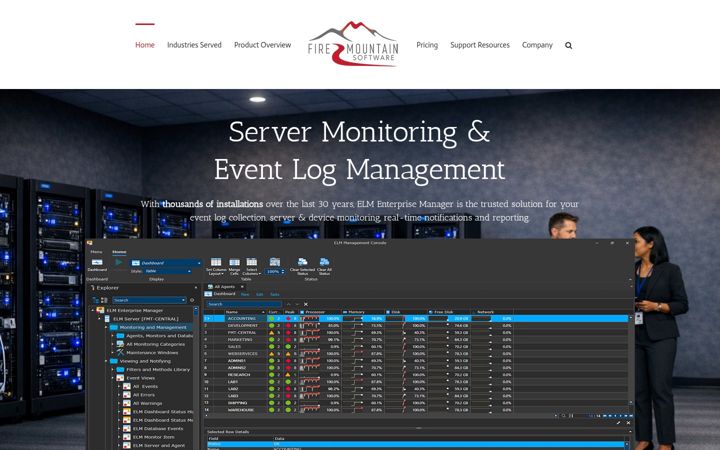Click the All Events view icon
The image size is (720, 450).
point(127,386)
